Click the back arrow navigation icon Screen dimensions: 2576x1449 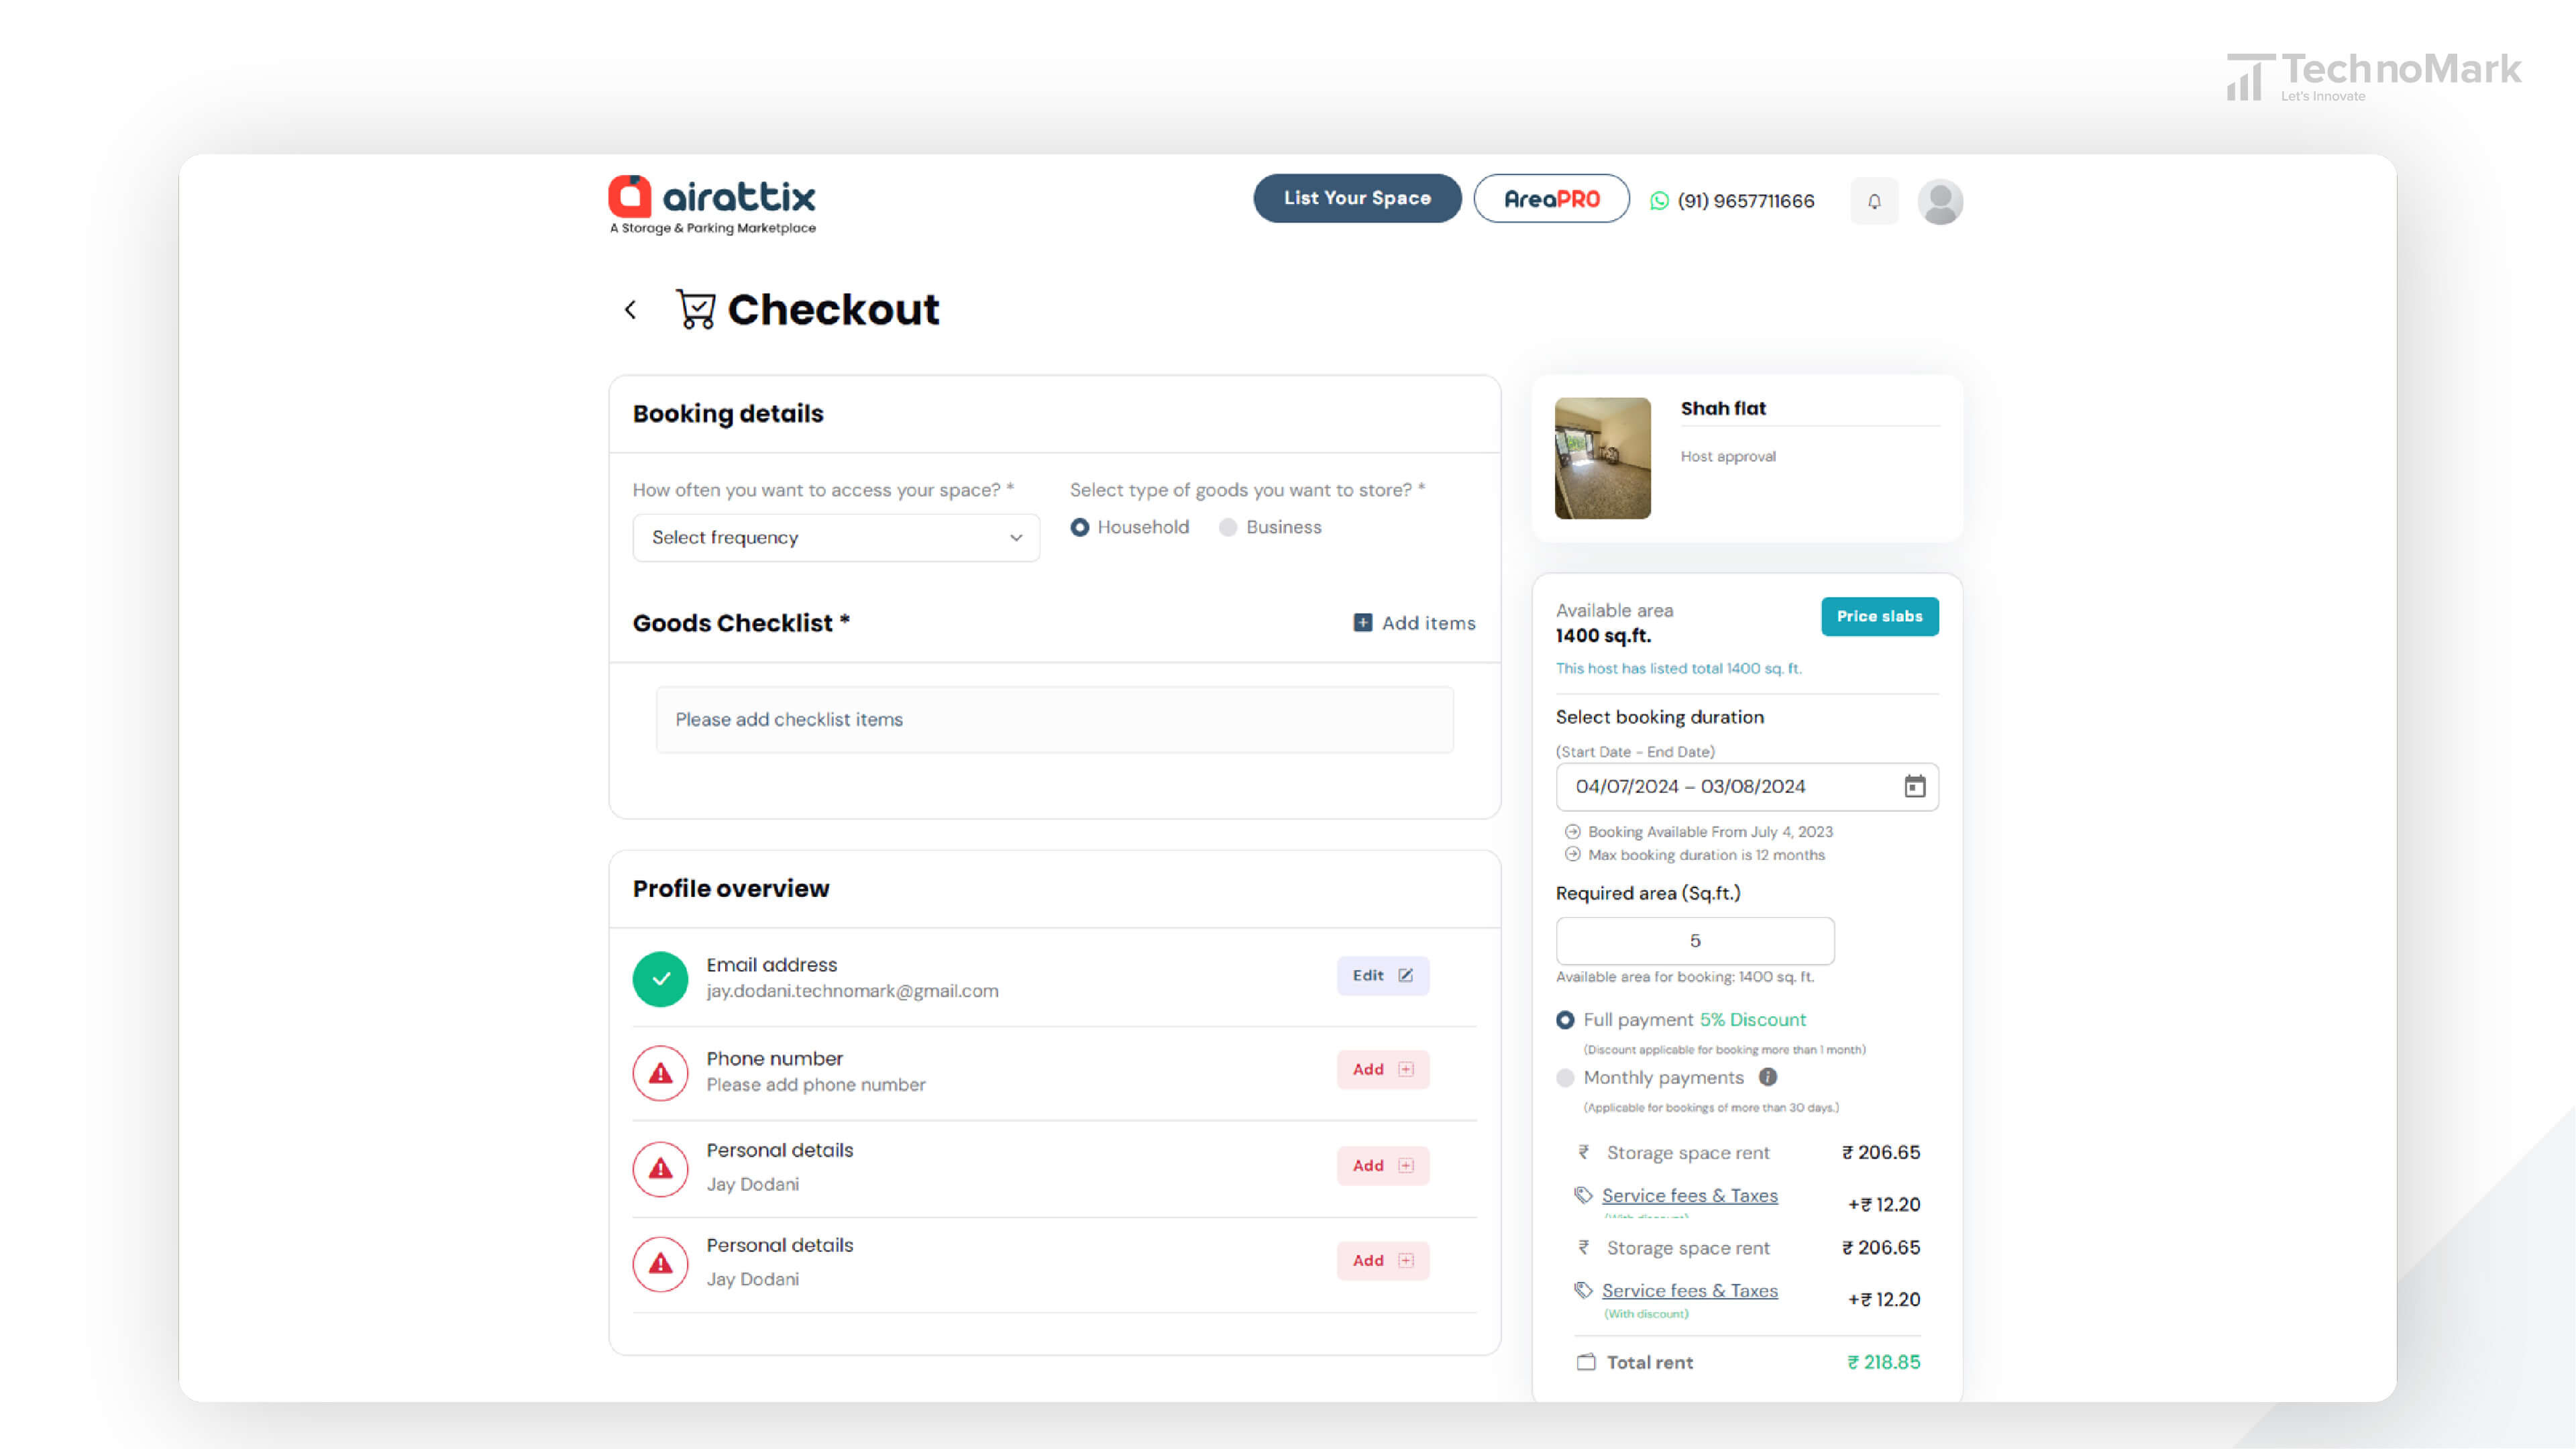click(x=630, y=310)
